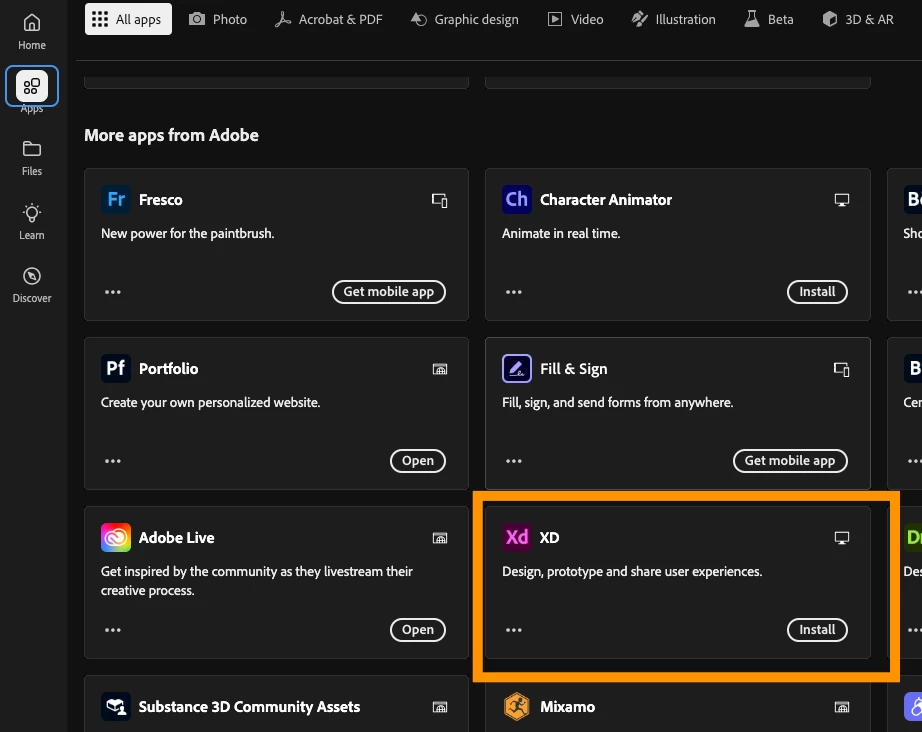This screenshot has width=922, height=732.
Task: Click Adobe Live web platform icon
Action: pyautogui.click(x=440, y=538)
